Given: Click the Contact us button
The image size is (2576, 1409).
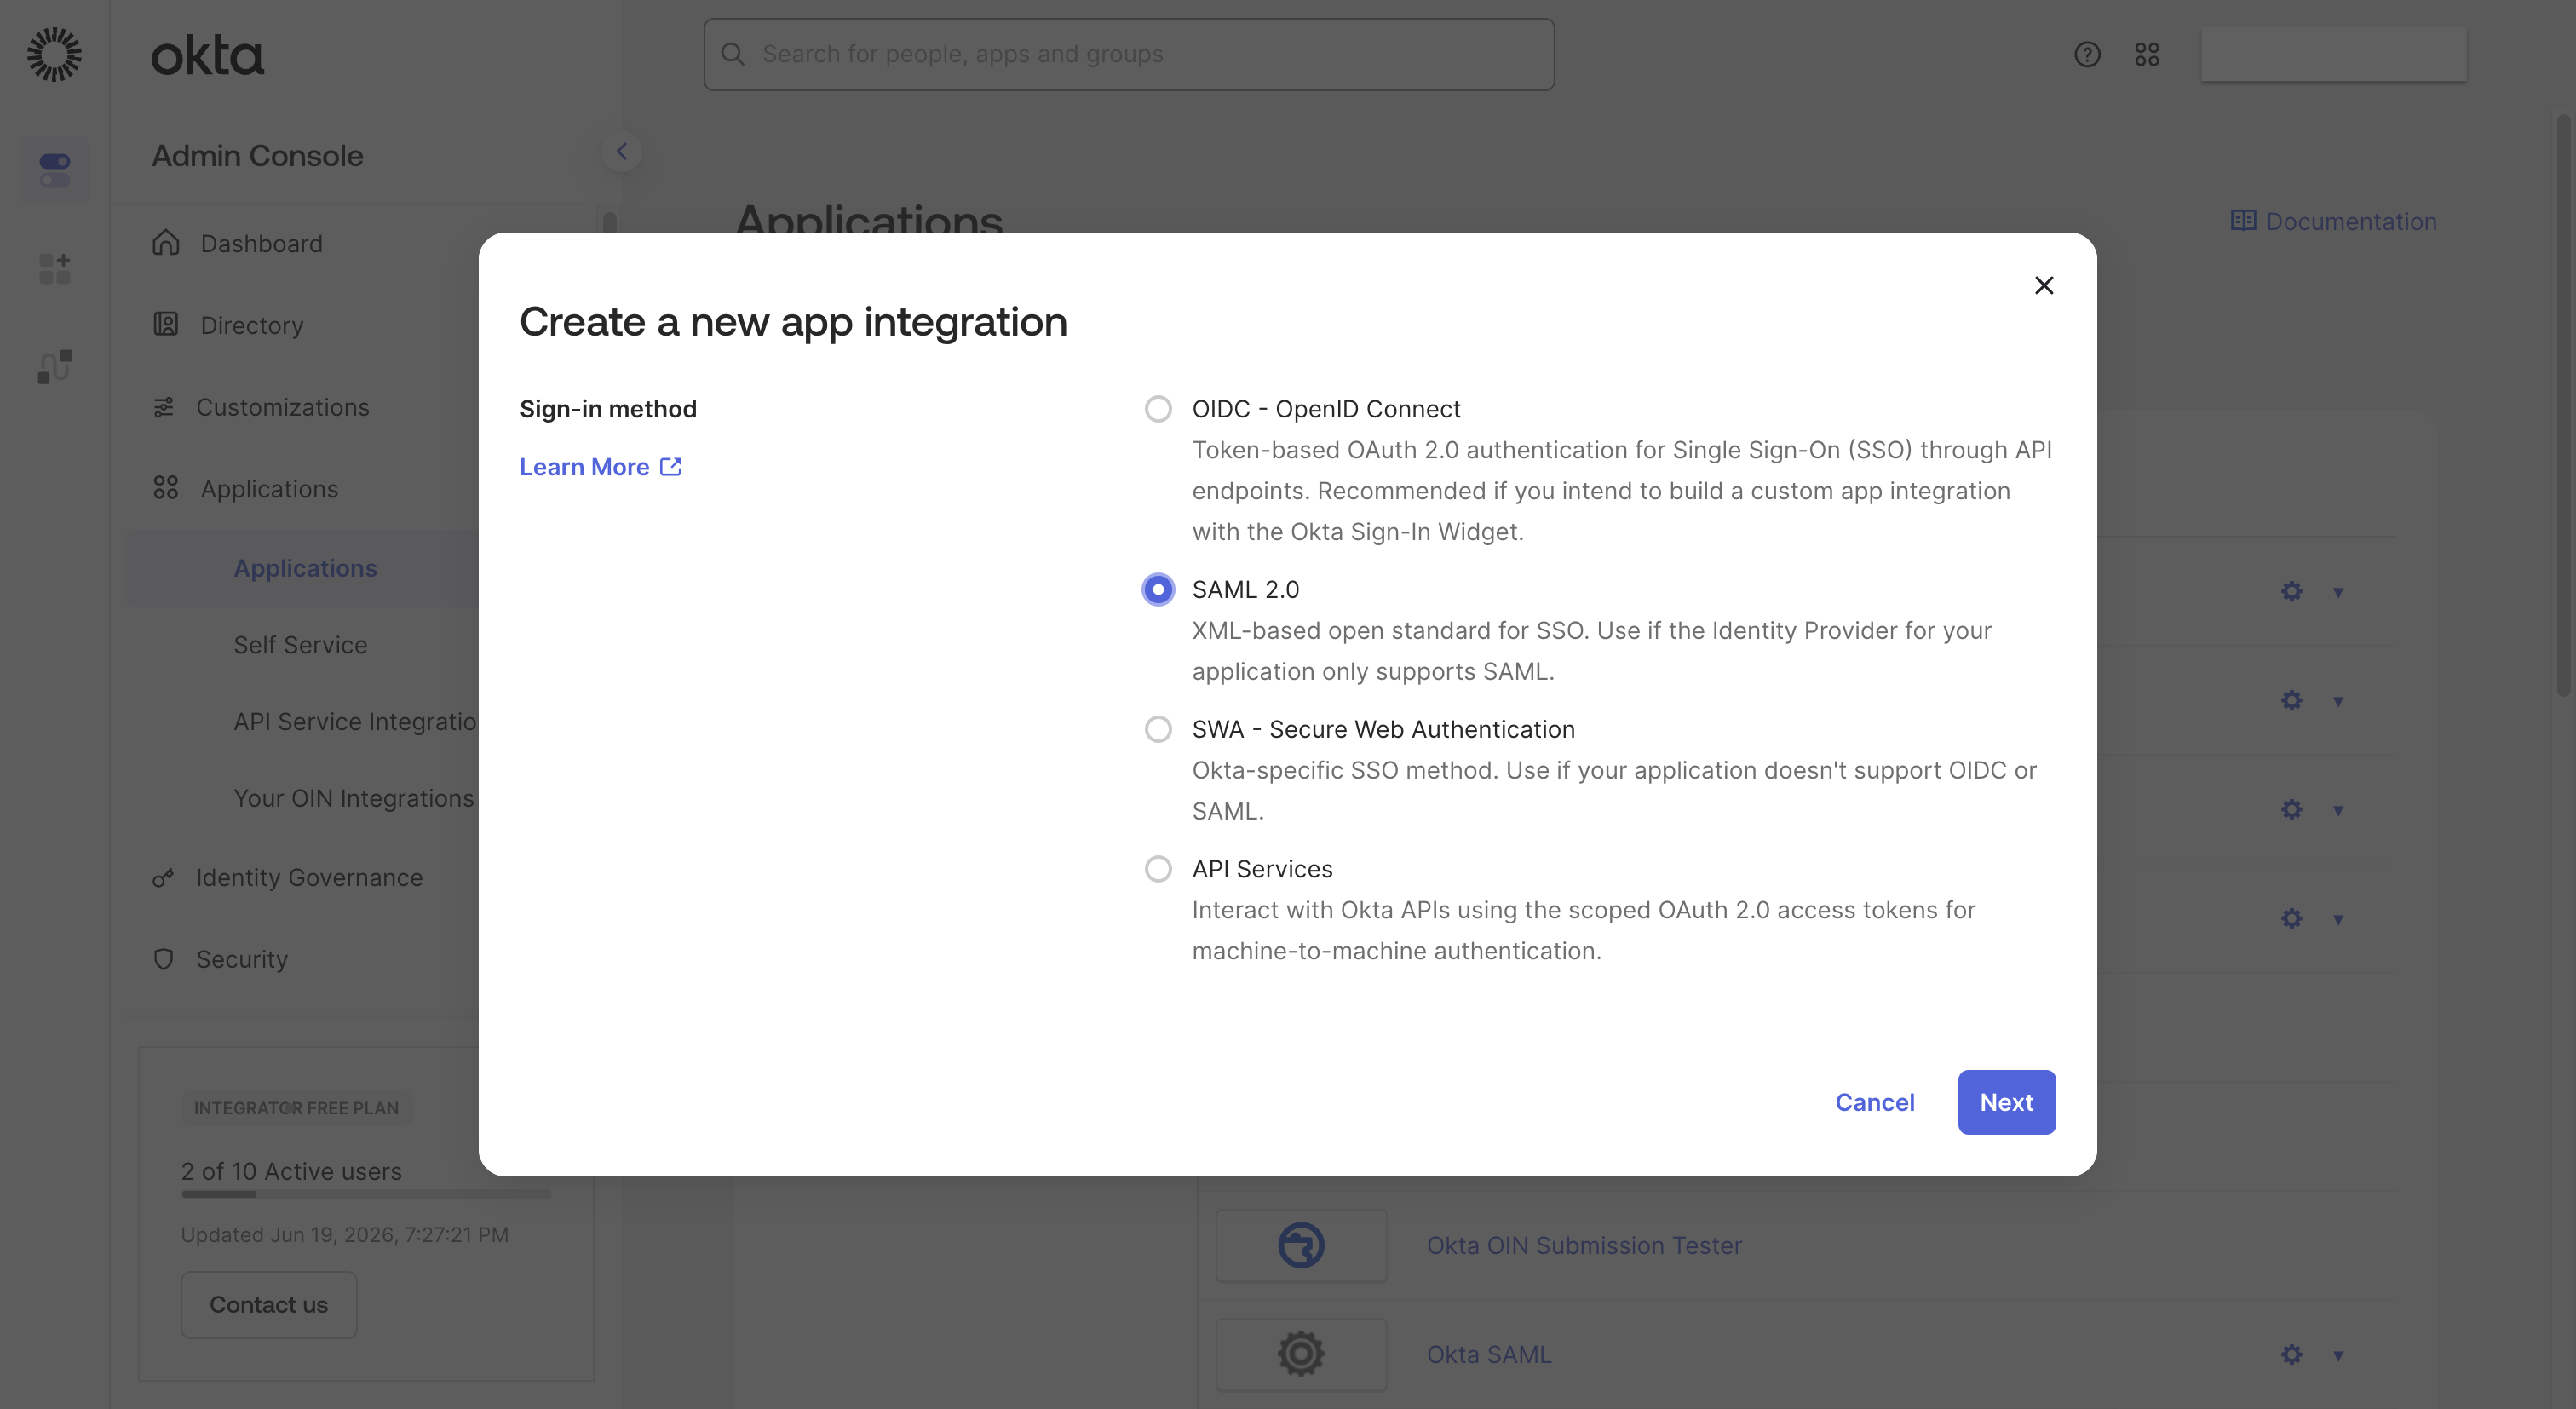Looking at the screenshot, I should click(x=268, y=1305).
